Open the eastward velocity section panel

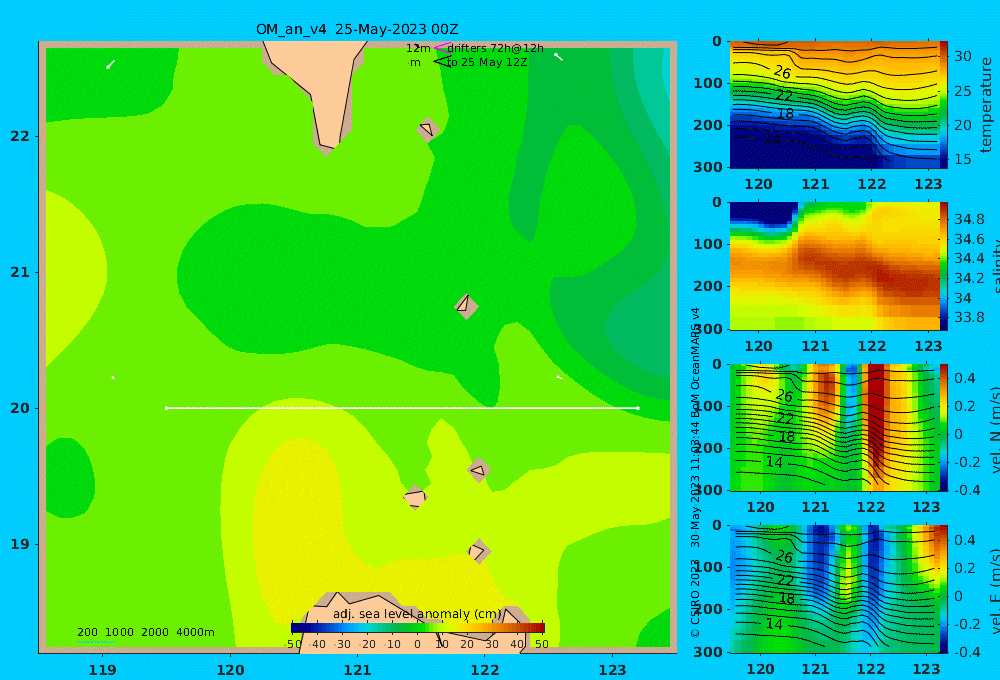[x=834, y=589]
